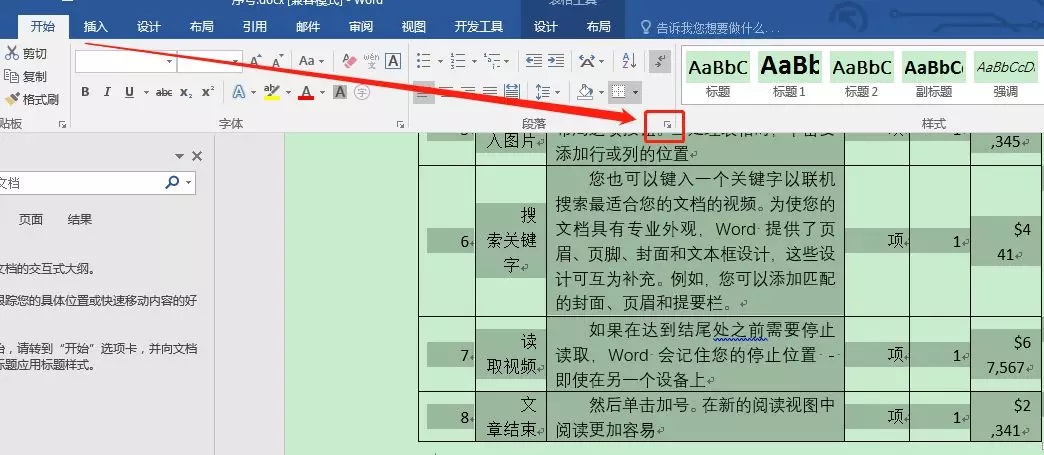Toggle Bold formatting

point(85,92)
